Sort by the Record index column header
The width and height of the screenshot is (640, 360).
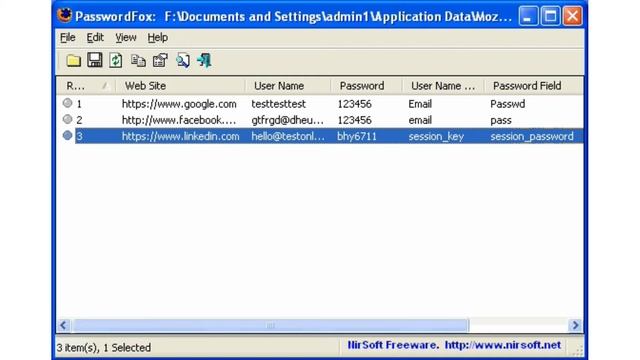[86, 86]
